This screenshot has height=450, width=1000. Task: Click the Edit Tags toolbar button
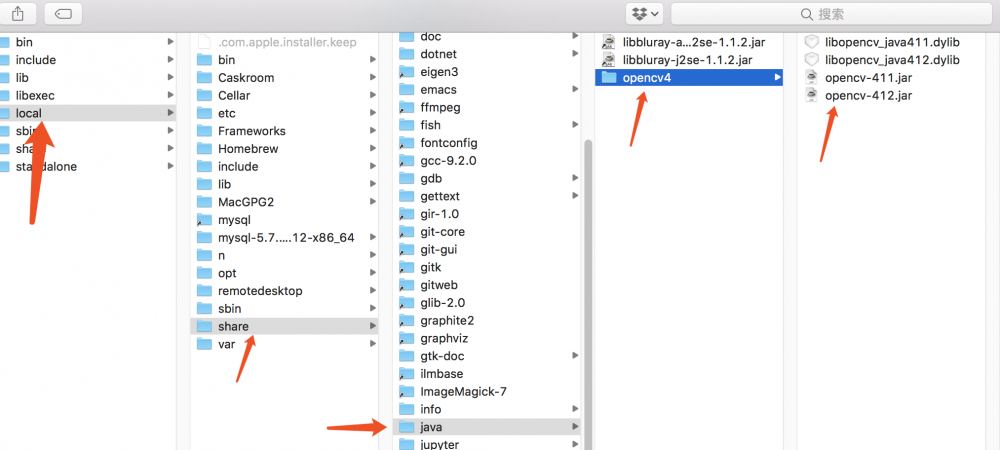63,13
